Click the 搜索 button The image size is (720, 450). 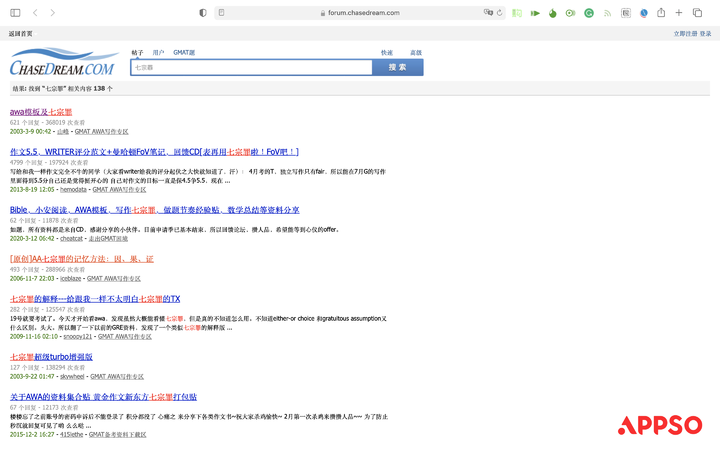coord(398,68)
